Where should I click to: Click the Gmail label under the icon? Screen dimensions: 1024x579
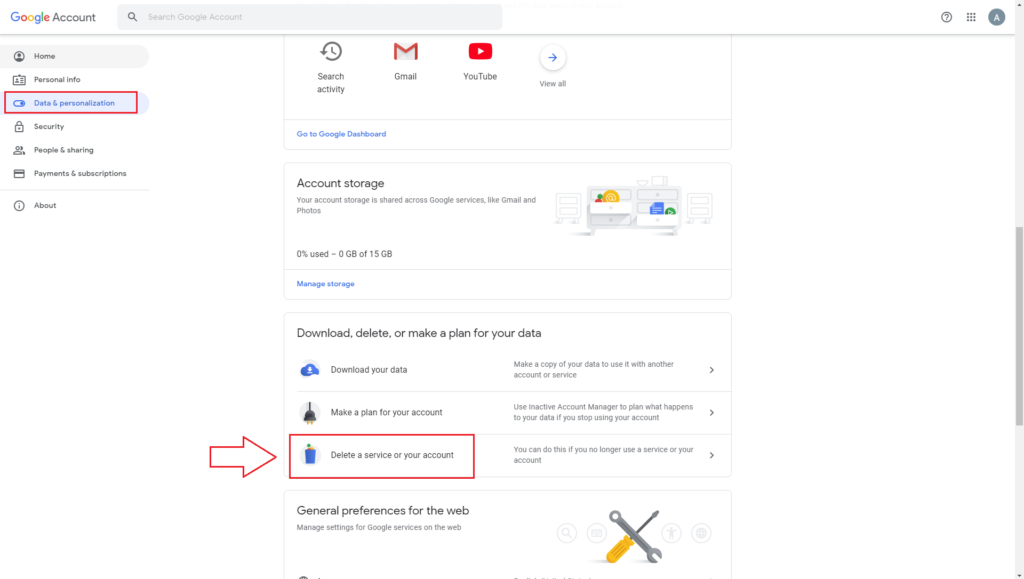[405, 76]
